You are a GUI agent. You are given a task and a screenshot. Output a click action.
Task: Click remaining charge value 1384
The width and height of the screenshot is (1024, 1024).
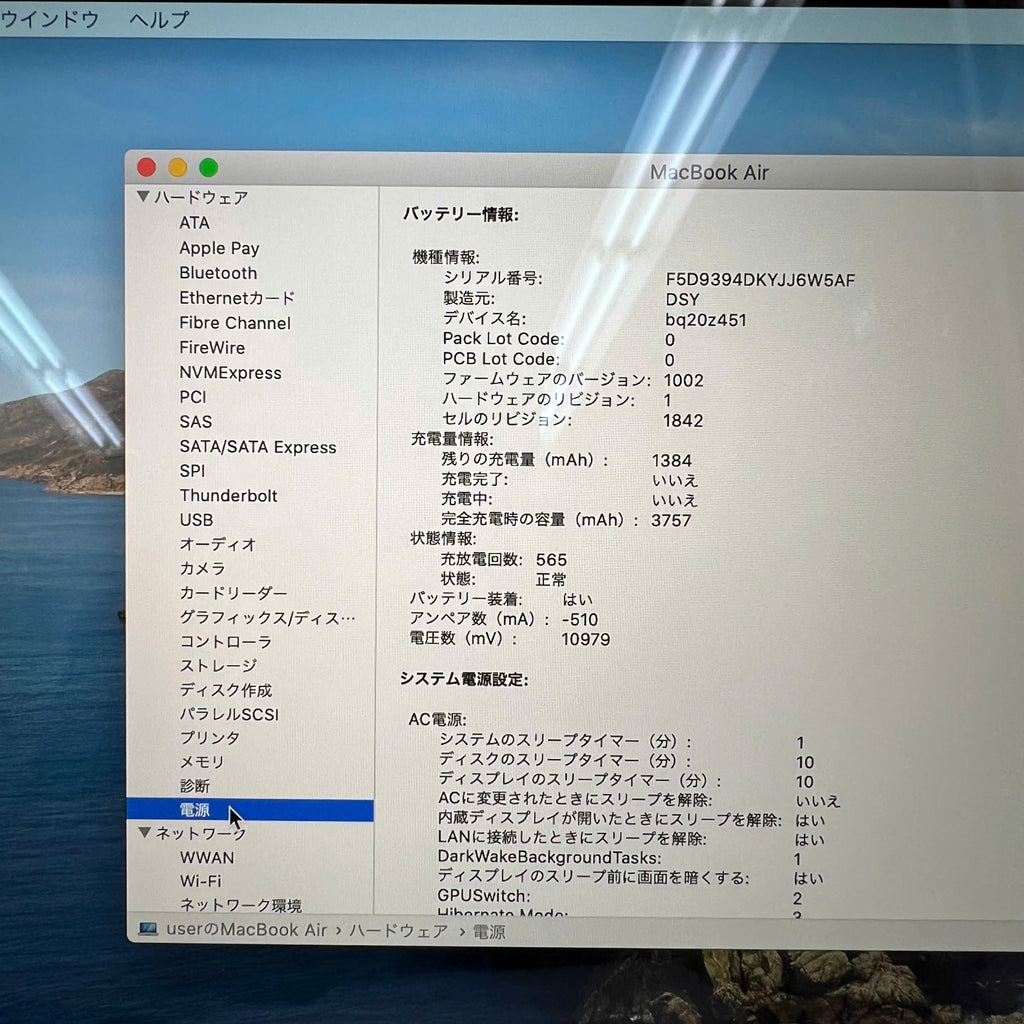click(x=671, y=461)
